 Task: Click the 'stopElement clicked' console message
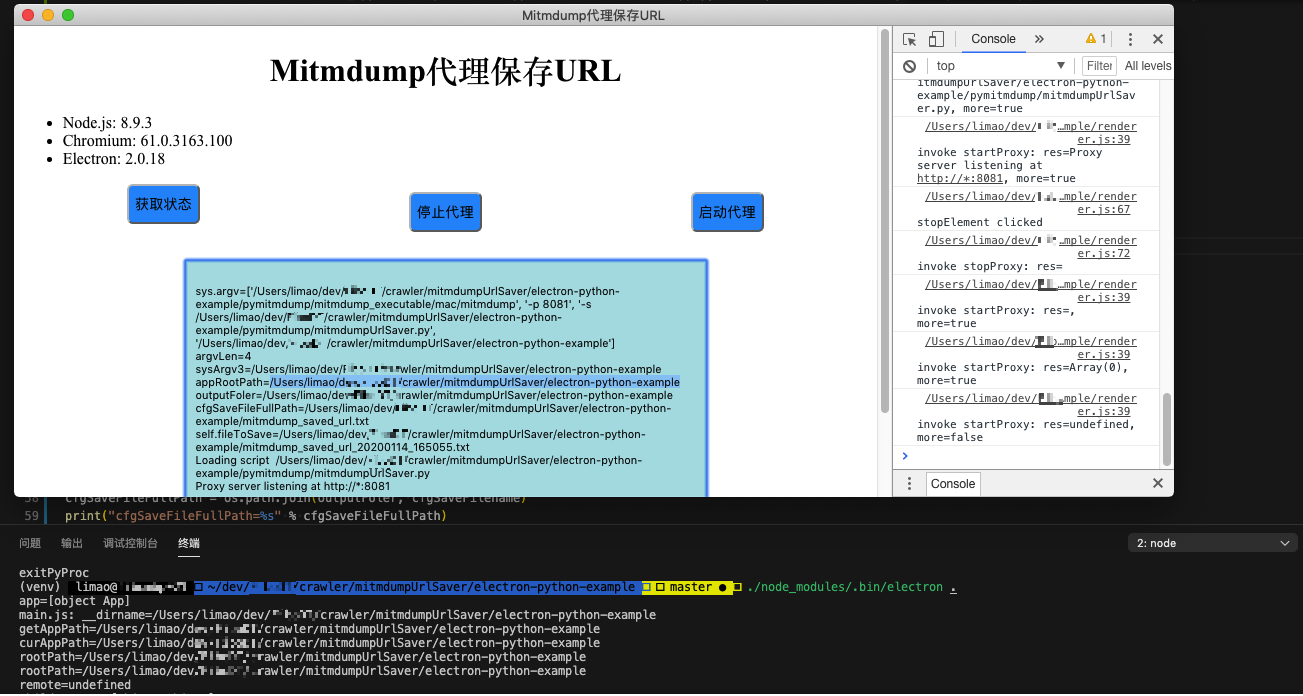[980, 222]
